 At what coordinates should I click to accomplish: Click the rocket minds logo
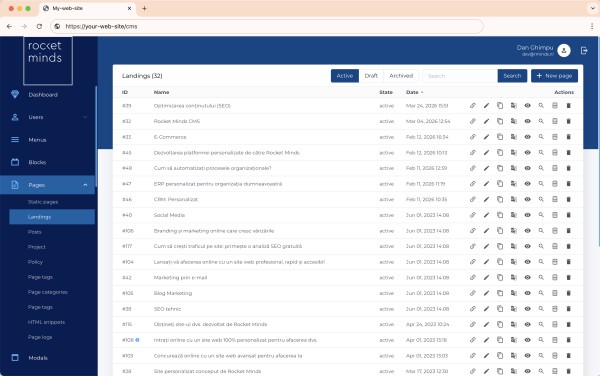tap(48, 60)
